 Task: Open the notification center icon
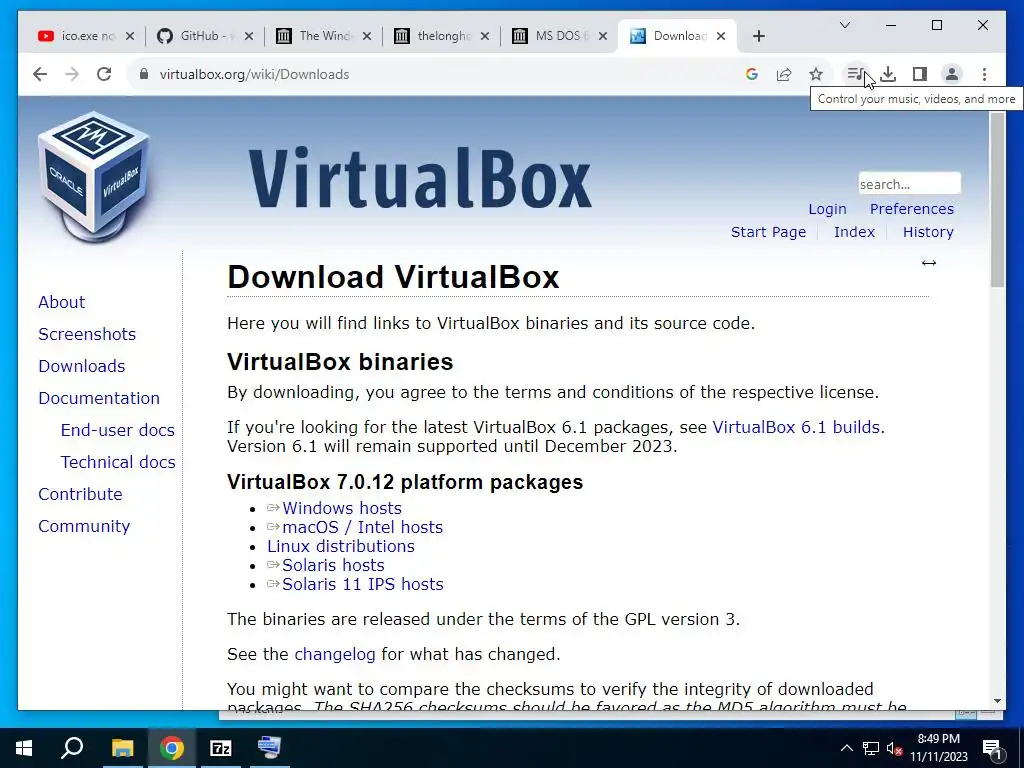[x=993, y=748]
